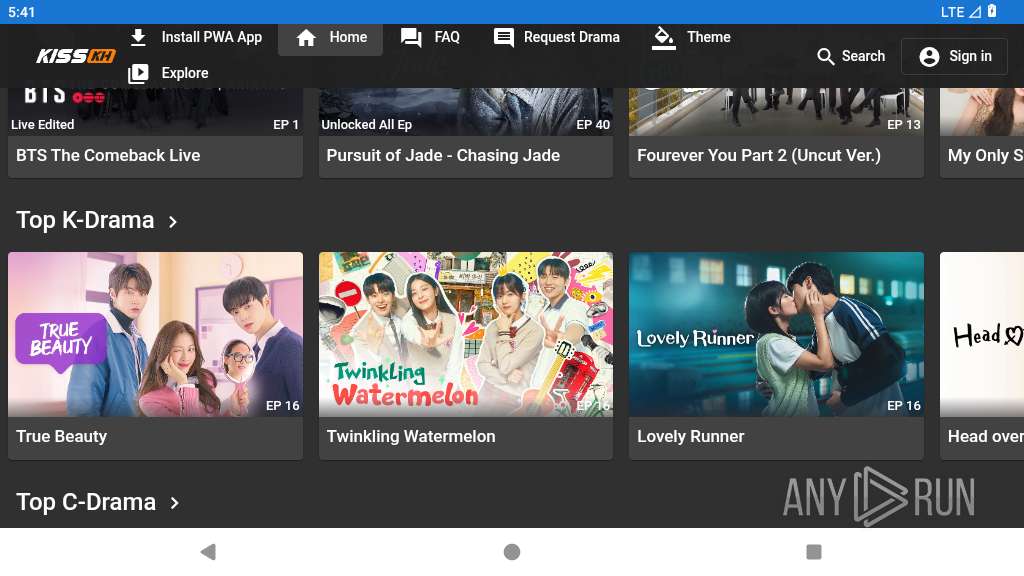Open Head over Heels poster thumbnail

982,334
